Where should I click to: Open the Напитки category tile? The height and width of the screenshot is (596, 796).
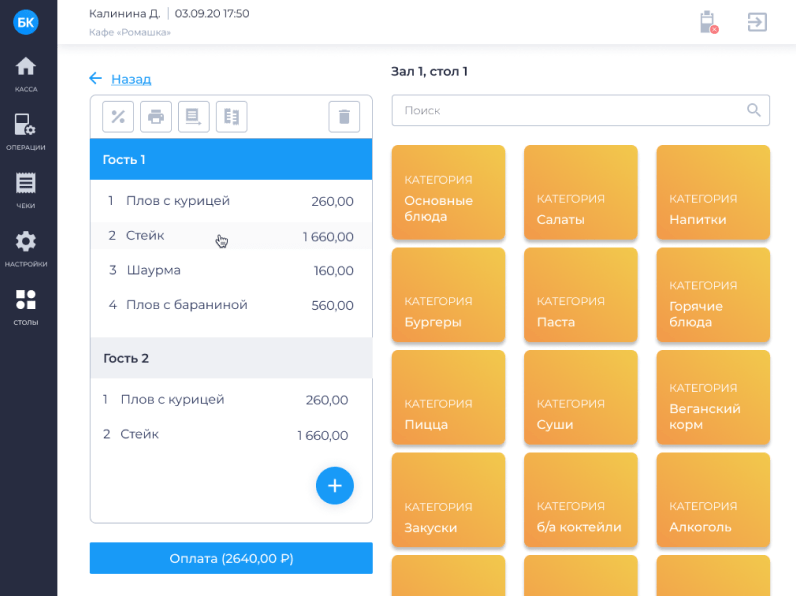[x=713, y=192]
